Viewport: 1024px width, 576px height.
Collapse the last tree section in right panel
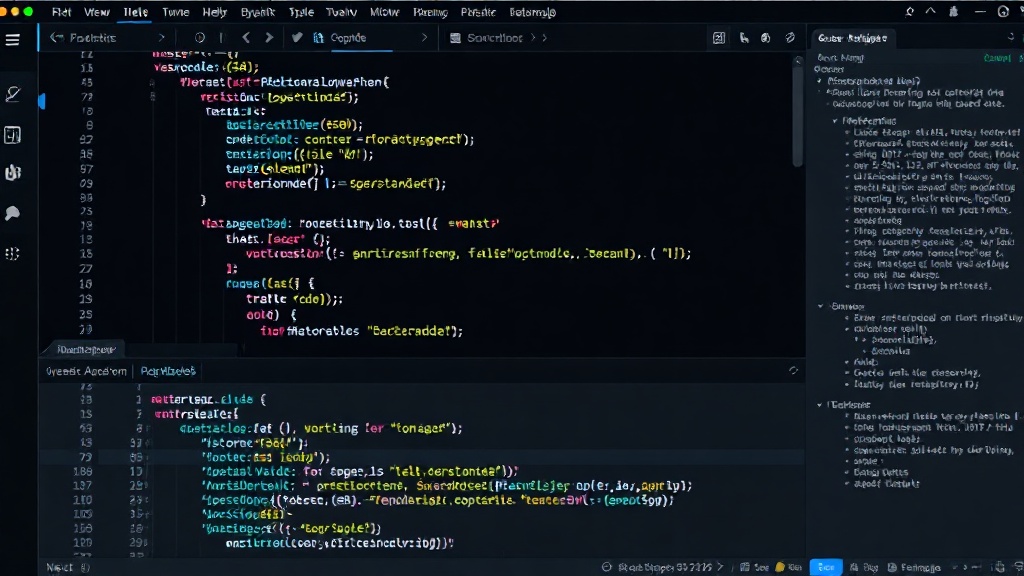point(820,405)
